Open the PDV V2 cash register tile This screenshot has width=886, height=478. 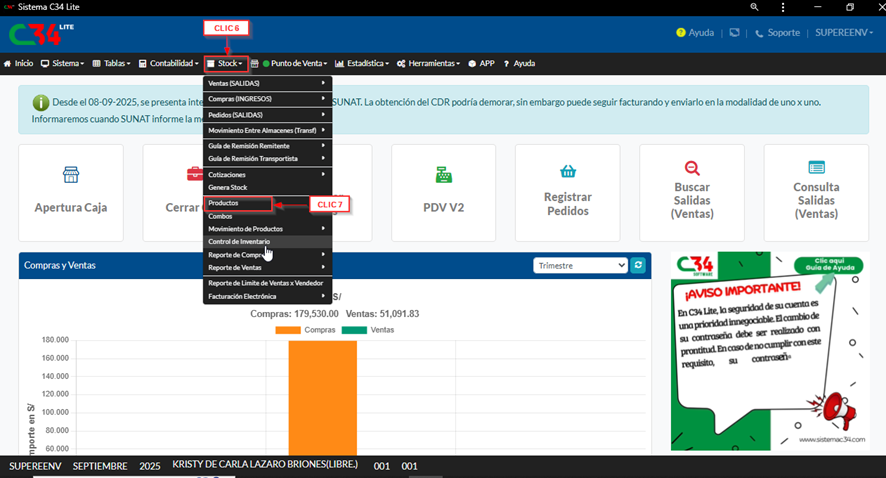click(443, 192)
